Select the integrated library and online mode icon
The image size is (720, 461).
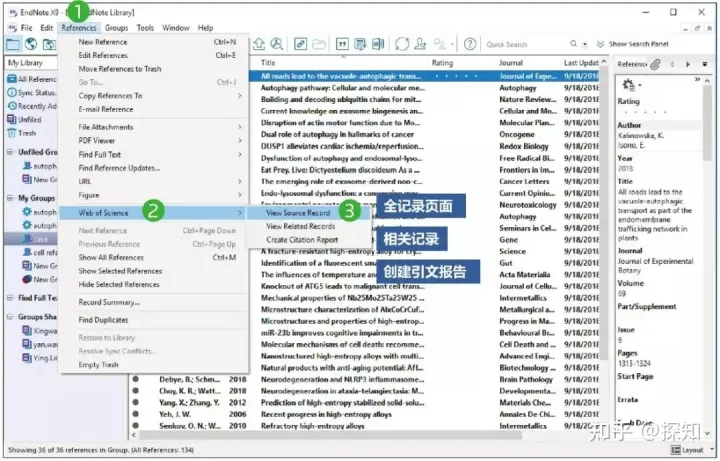click(48, 44)
